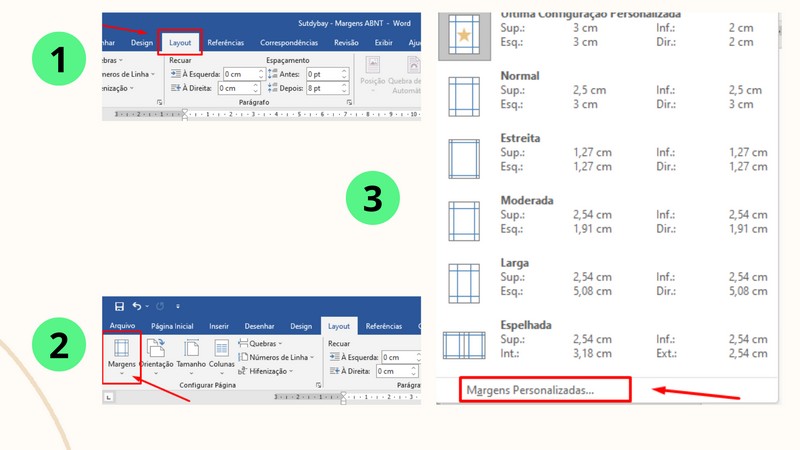Select the Espelhada margin preset
This screenshot has height=450, width=800.
click(x=607, y=346)
